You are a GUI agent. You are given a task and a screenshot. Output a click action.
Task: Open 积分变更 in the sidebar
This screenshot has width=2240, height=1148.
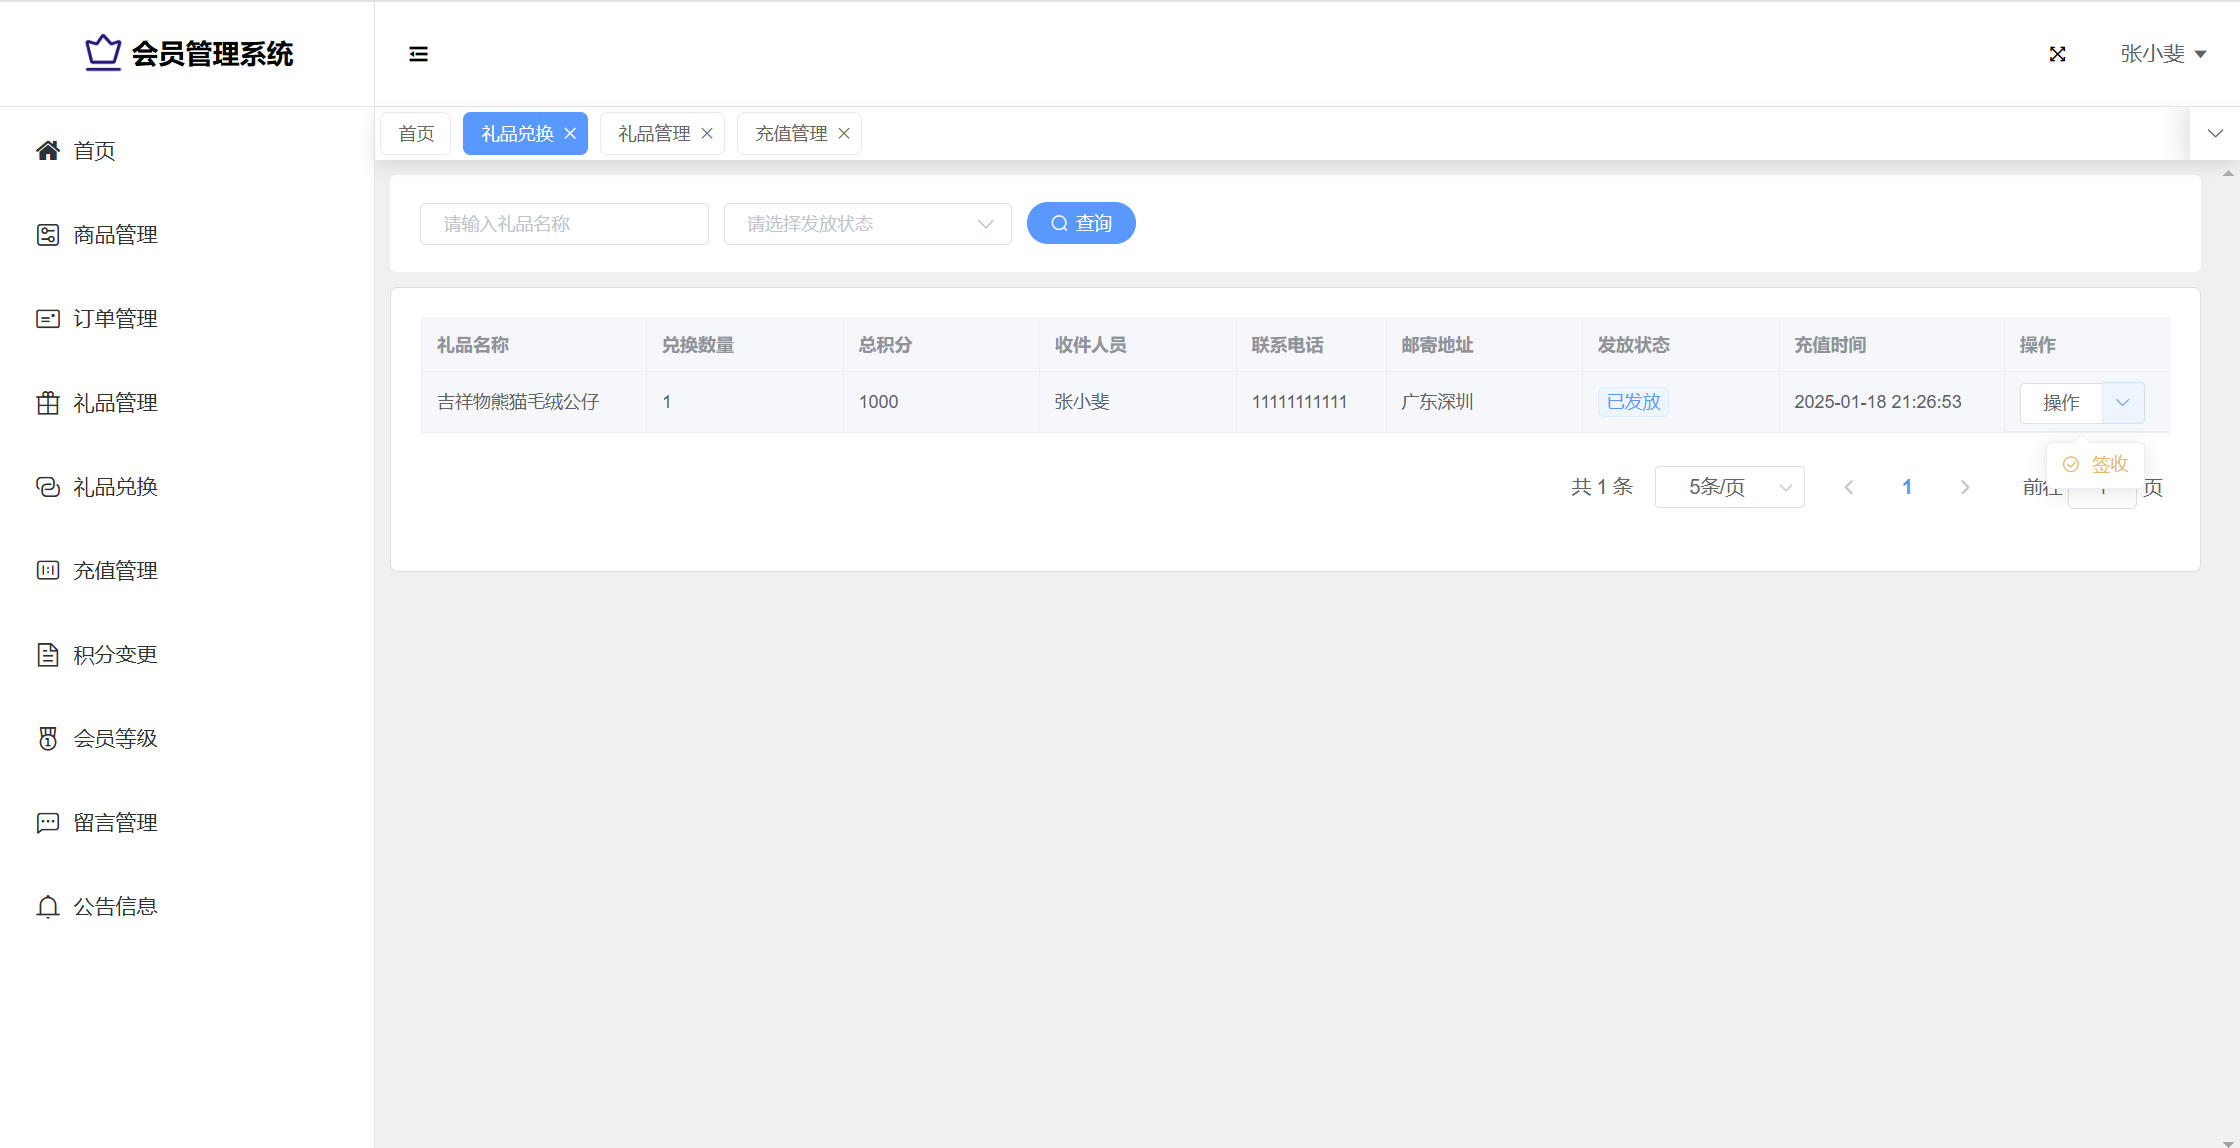(115, 655)
